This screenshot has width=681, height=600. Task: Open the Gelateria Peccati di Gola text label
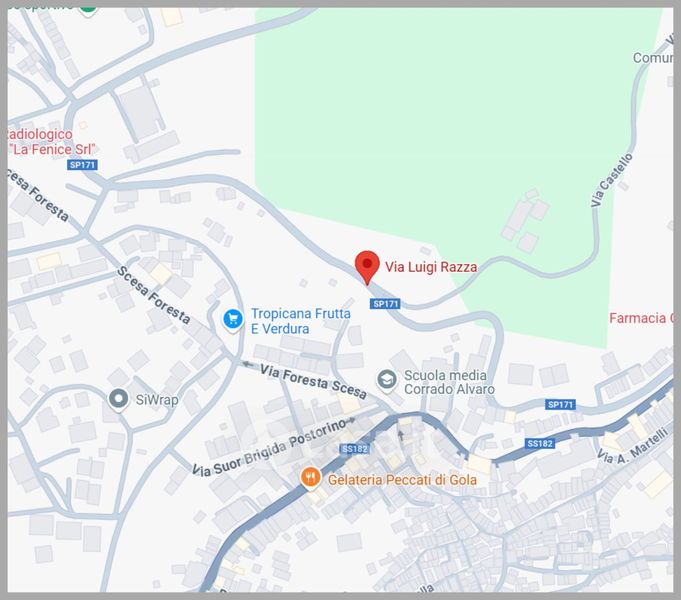click(x=402, y=480)
